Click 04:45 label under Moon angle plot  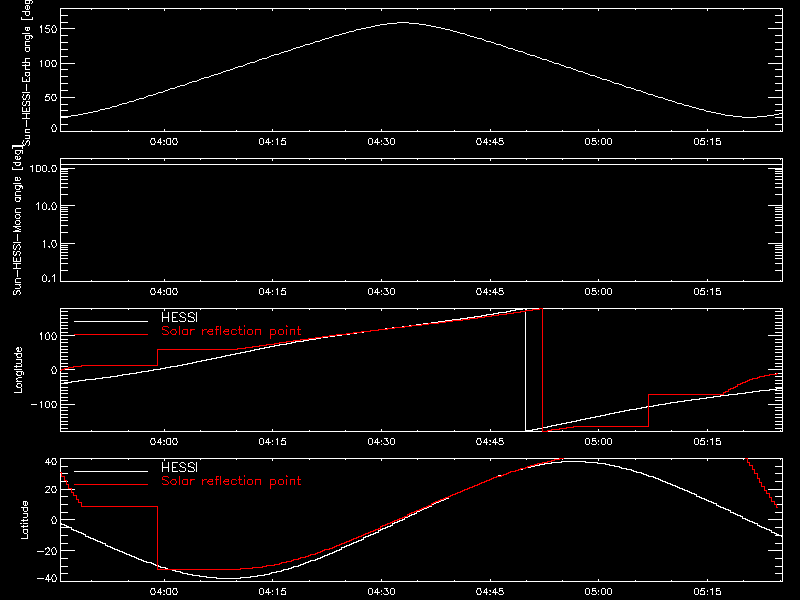tap(490, 291)
